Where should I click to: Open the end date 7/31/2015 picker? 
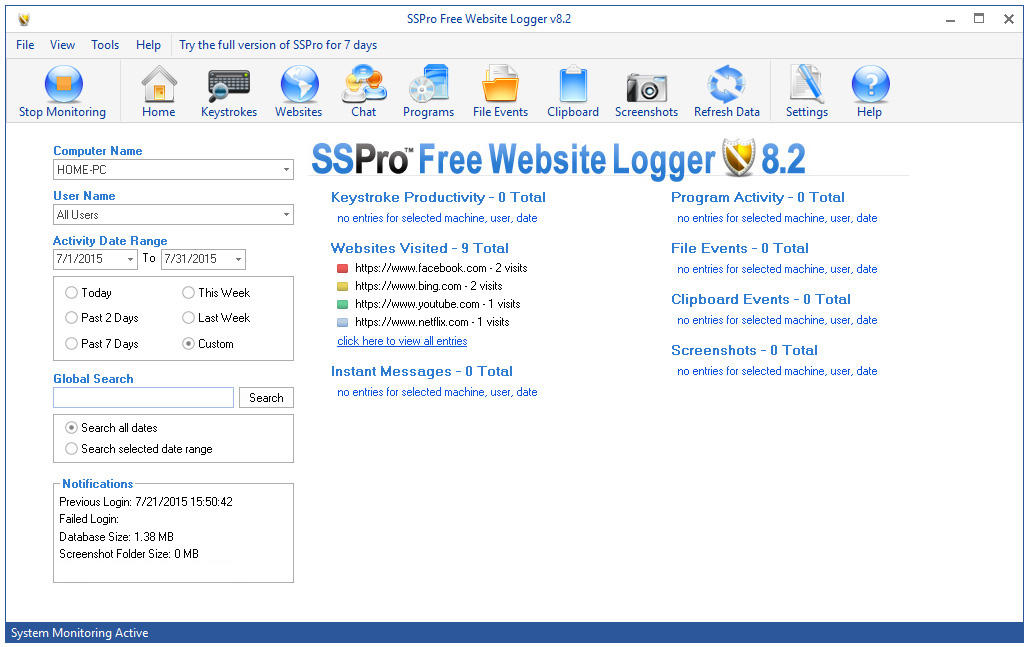(238, 259)
